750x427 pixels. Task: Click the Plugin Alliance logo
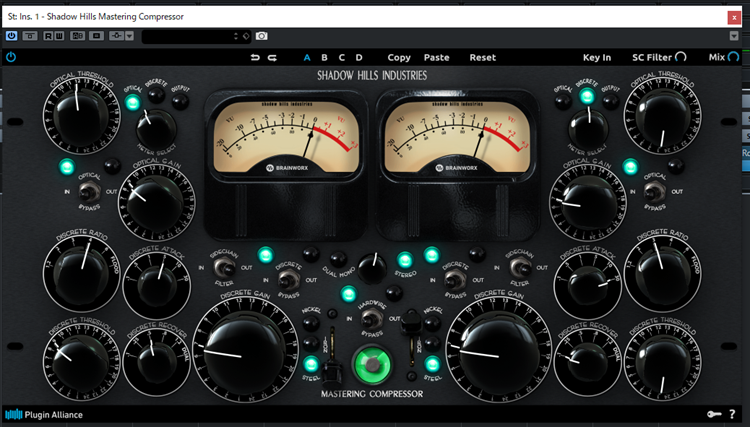click(44, 414)
